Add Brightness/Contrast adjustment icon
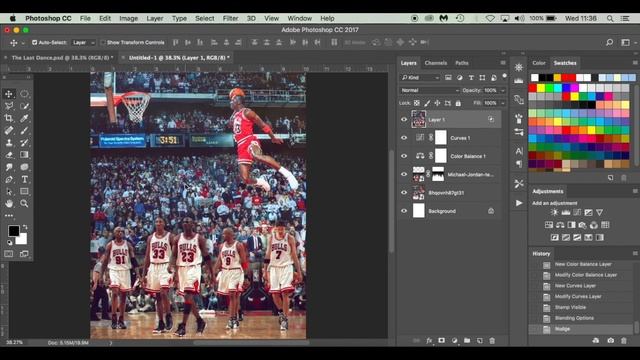 pos(554,212)
